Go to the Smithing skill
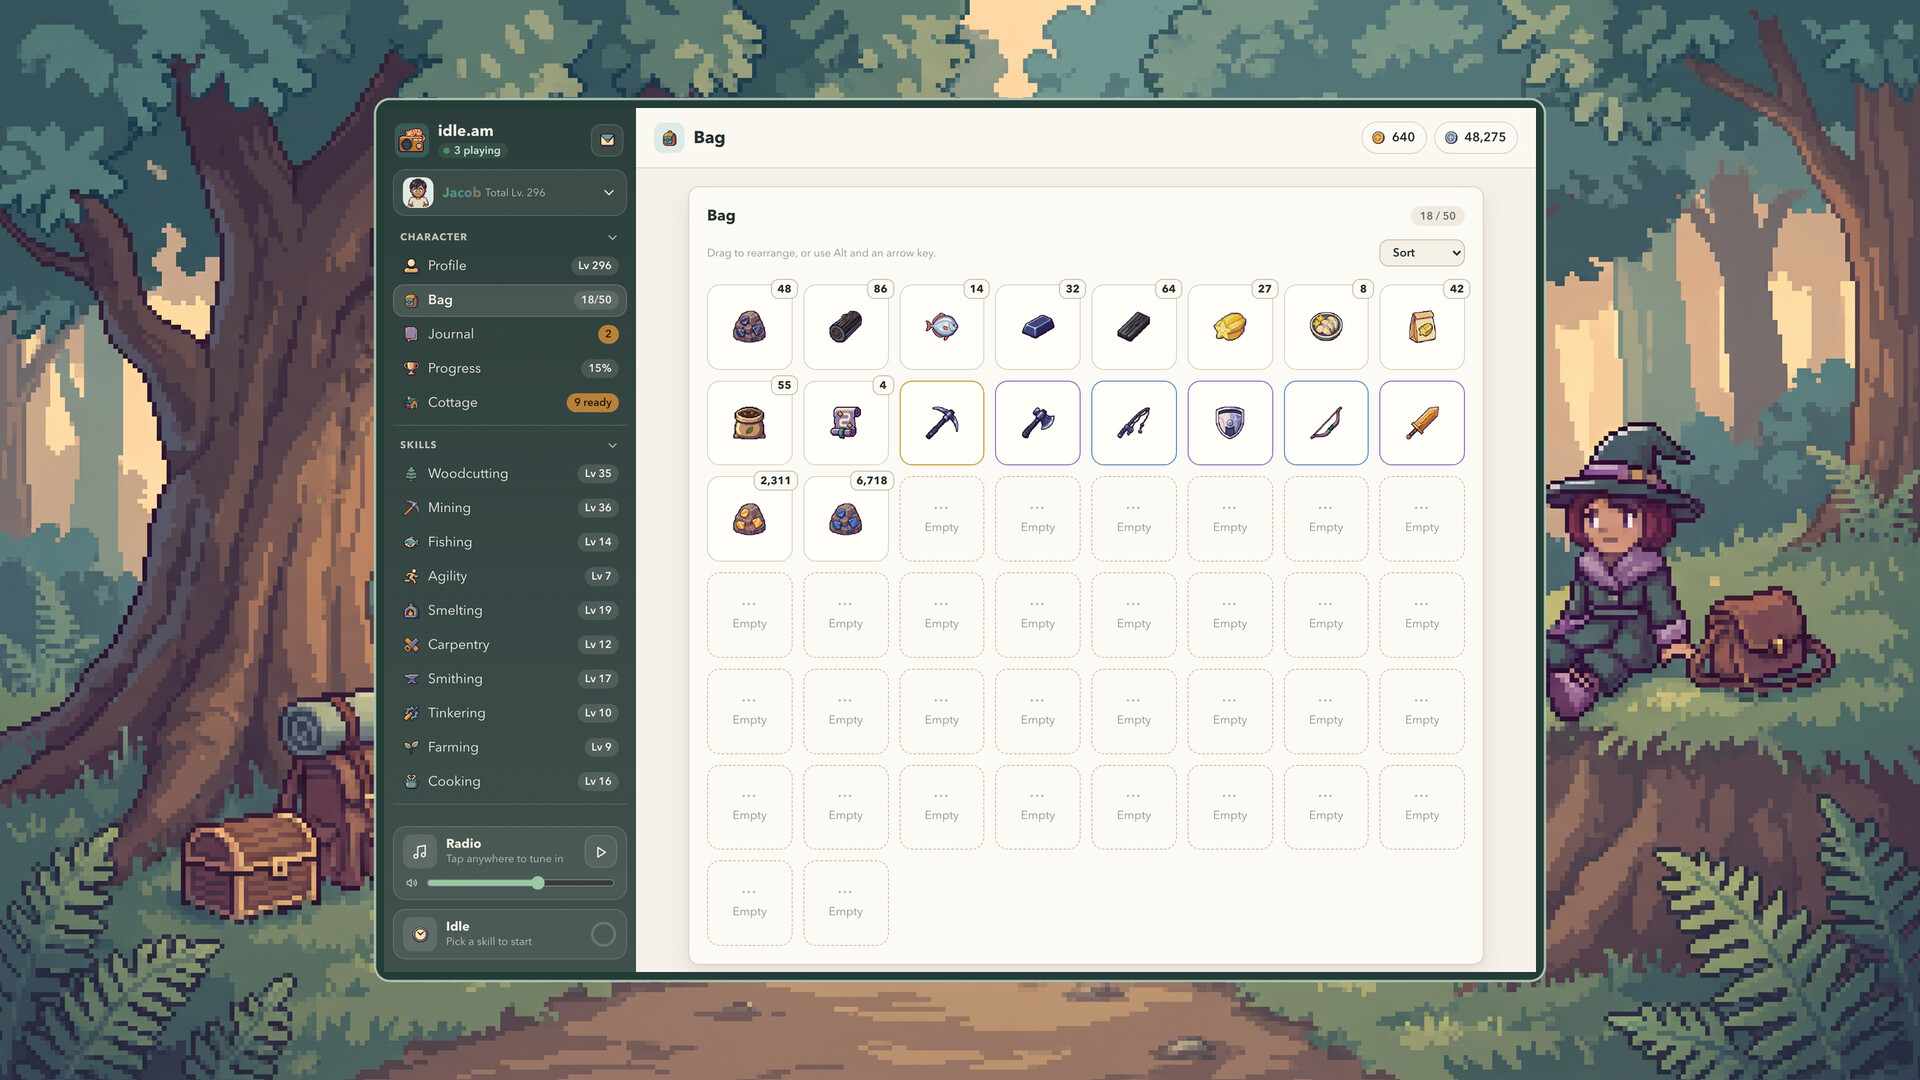 point(509,679)
